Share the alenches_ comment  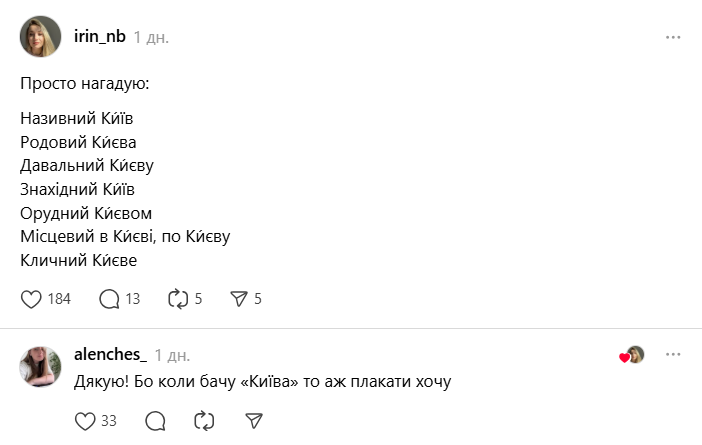(253, 421)
